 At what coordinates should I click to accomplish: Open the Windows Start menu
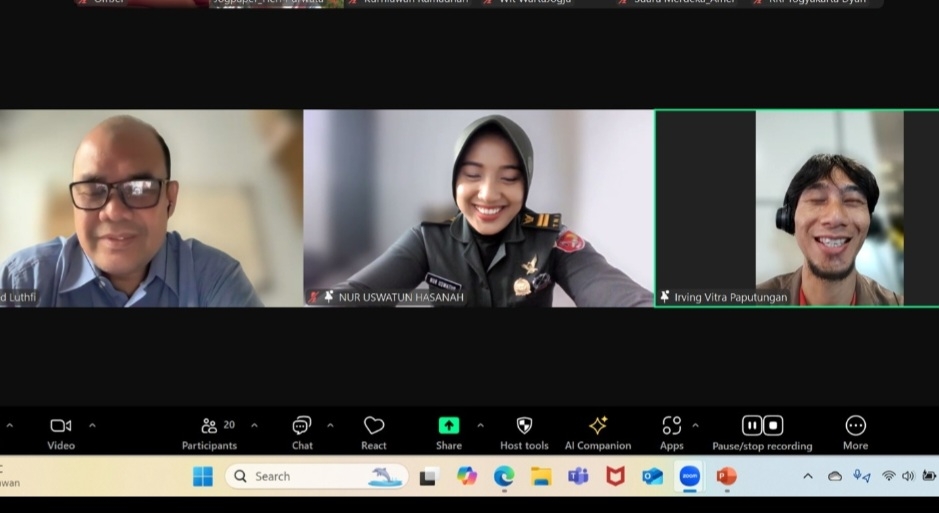(203, 476)
